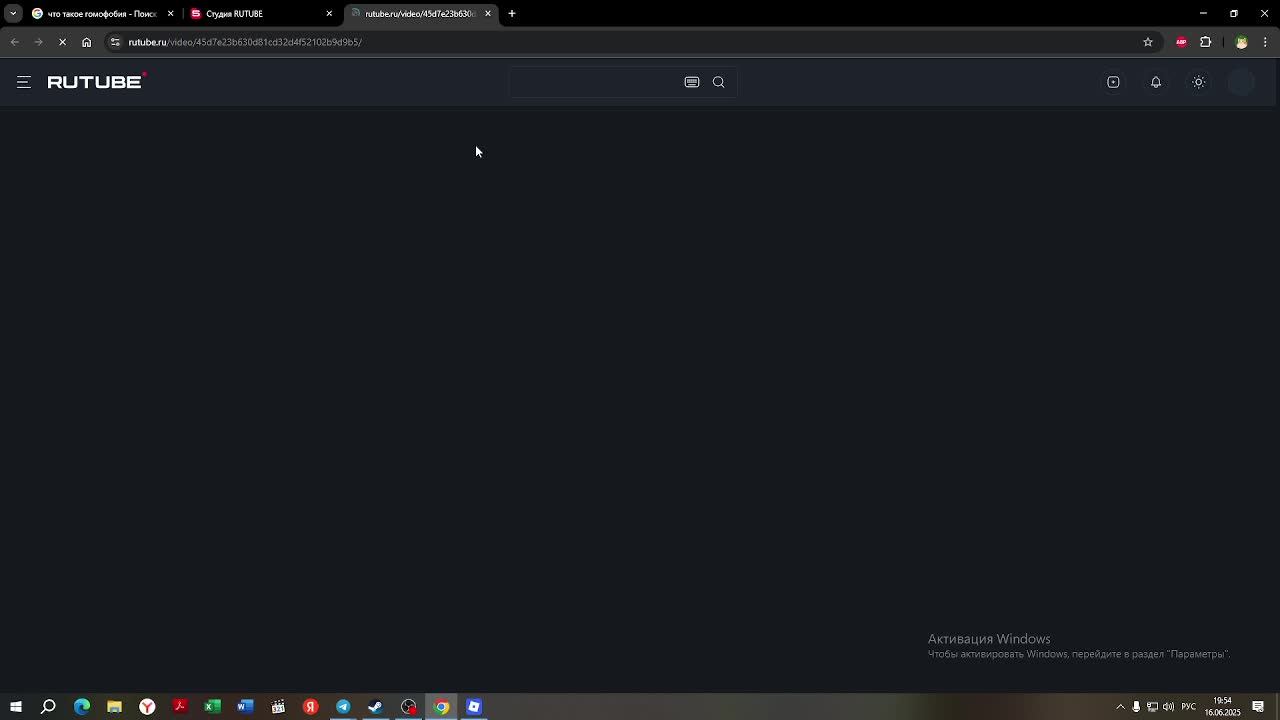1280x720 pixels.
Task: Click the microphone tray icon
Action: tap(1136, 707)
